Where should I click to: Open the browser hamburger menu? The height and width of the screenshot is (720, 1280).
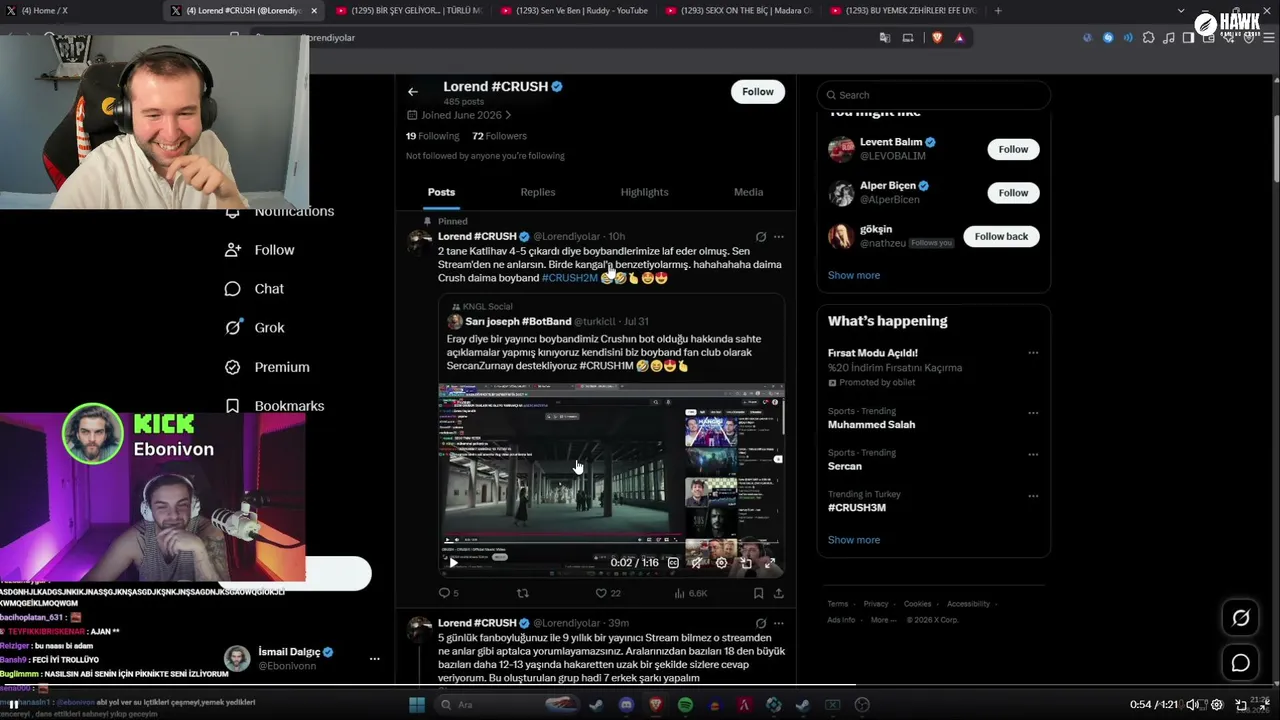click(1270, 38)
